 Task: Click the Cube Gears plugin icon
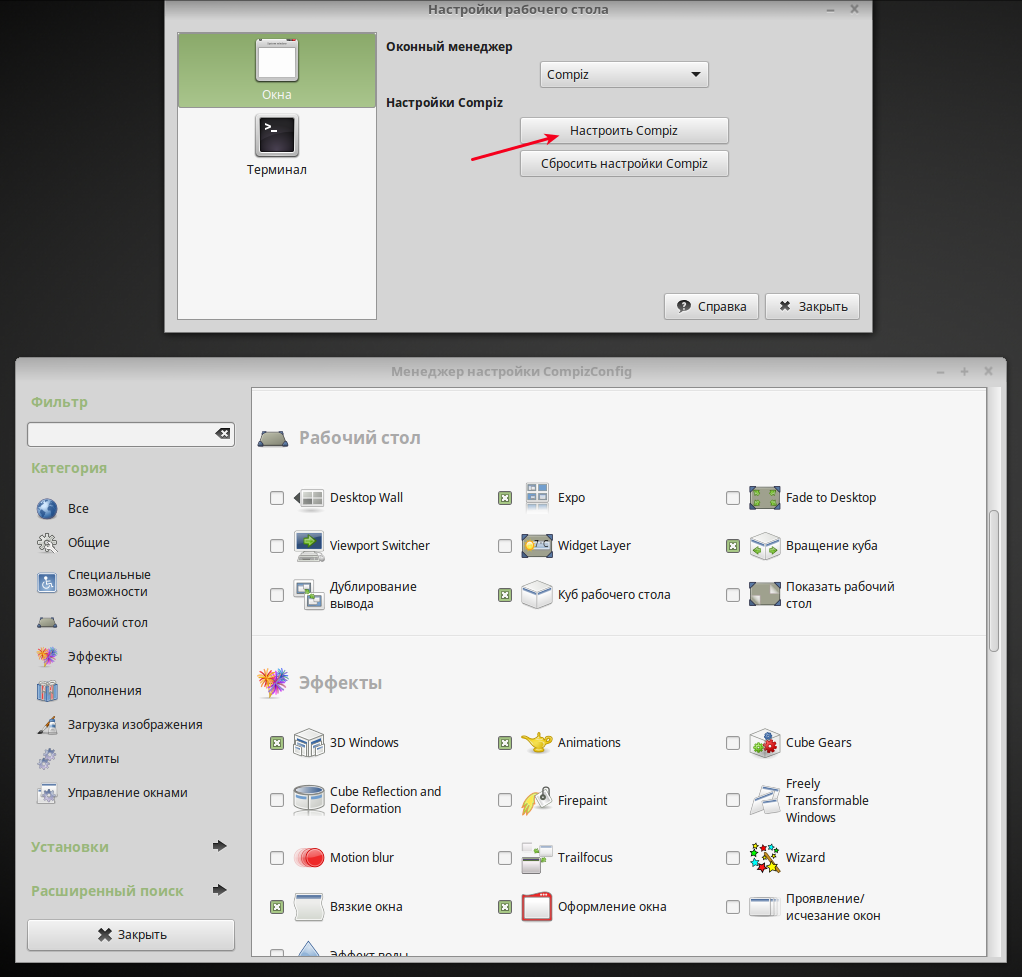(x=765, y=743)
